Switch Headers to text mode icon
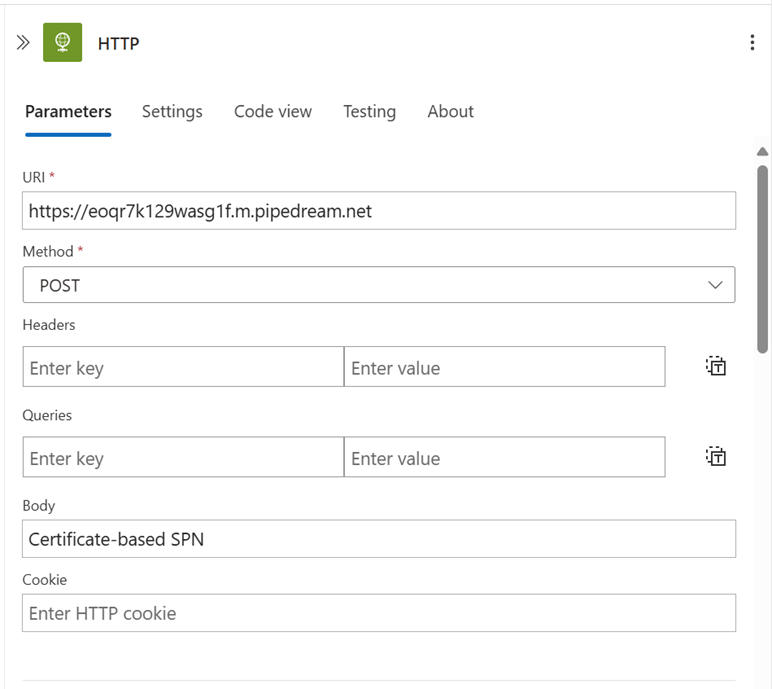Image resolution: width=772 pixels, height=689 pixels. [x=716, y=366]
